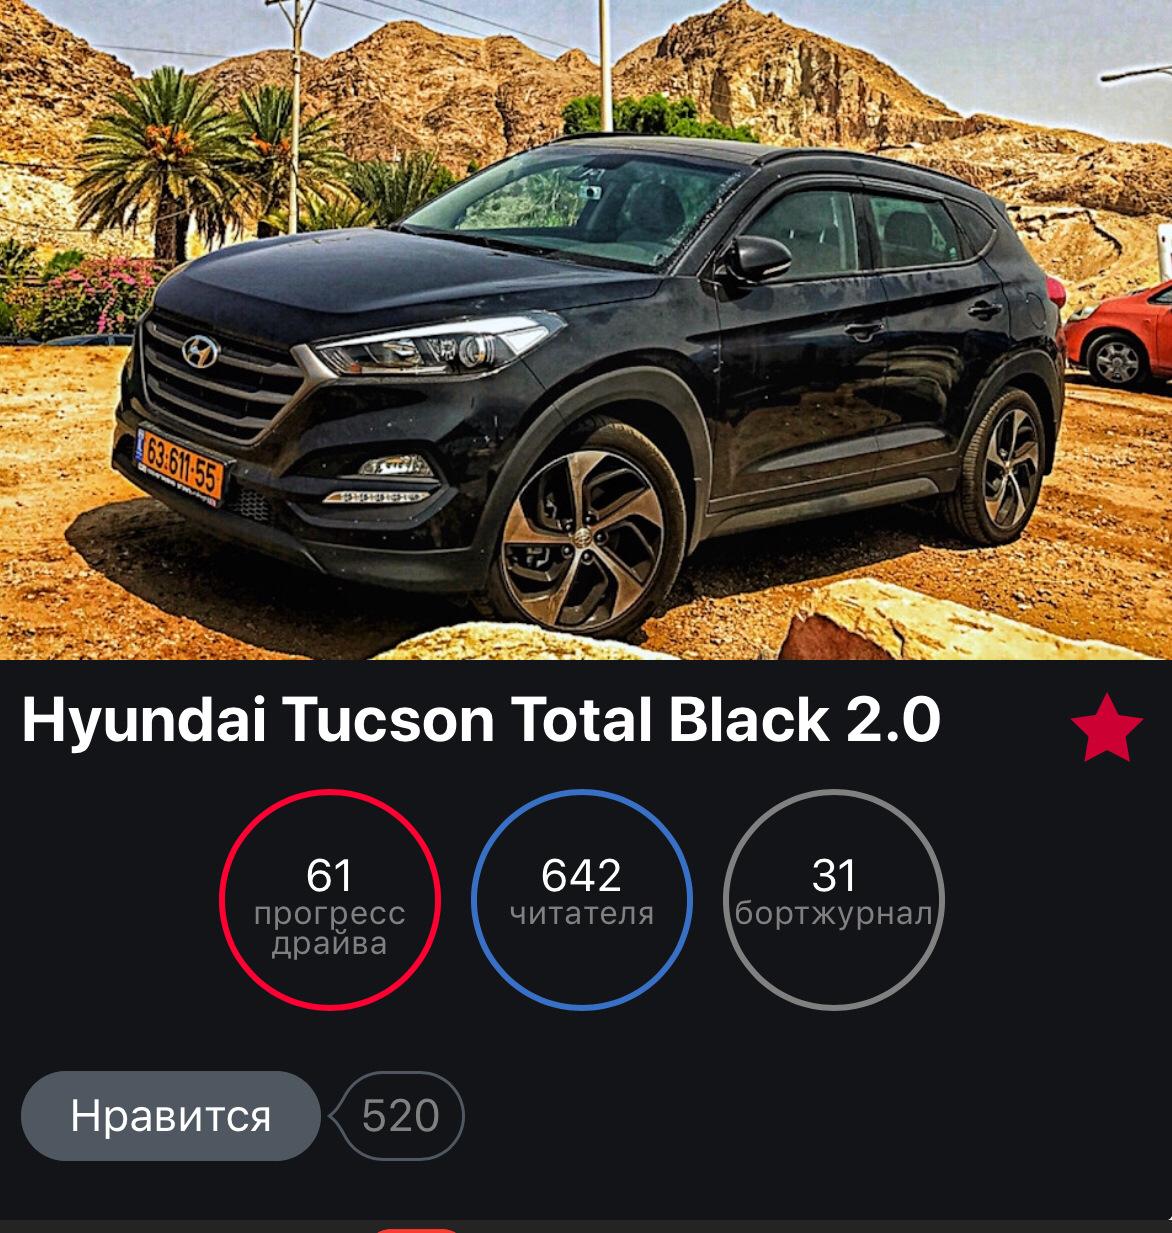This screenshot has height=1233, width=1172.
Task: Click the red tab peeking at bottom edge
Action: point(417,1230)
